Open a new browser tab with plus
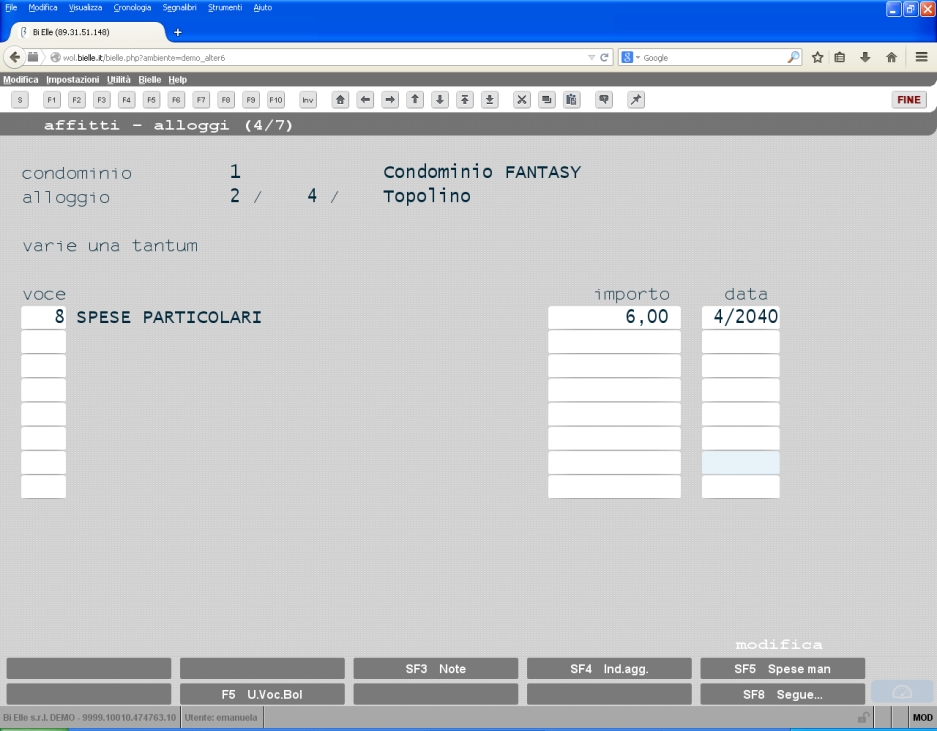Viewport: 937px width, 731px height. pyautogui.click(x=177, y=32)
